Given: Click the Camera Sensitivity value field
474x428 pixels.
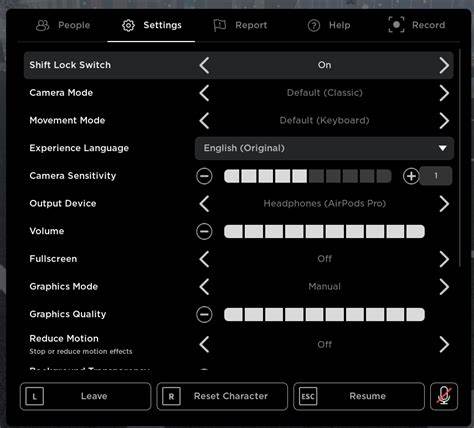Looking at the screenshot, I should 436,176.
